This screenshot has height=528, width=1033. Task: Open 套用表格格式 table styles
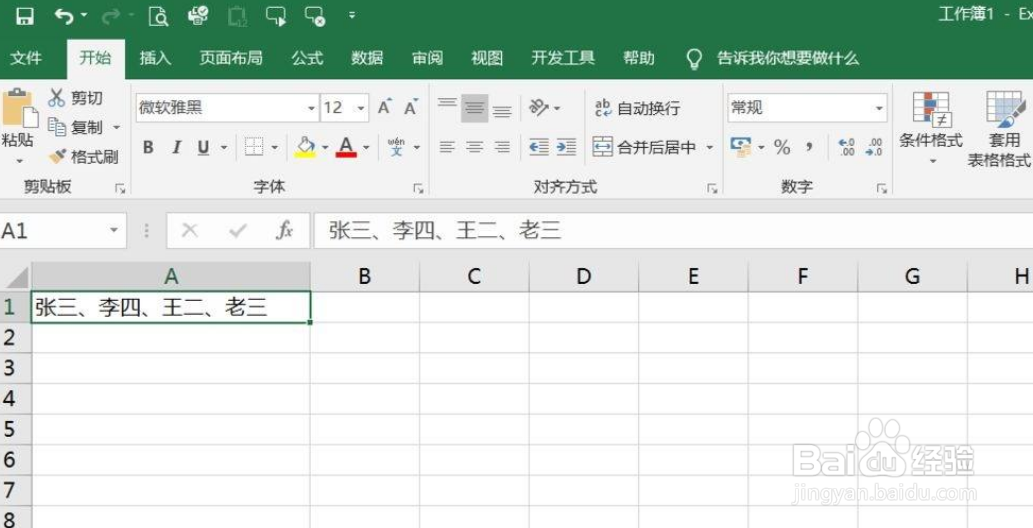pyautogui.click(x=999, y=128)
